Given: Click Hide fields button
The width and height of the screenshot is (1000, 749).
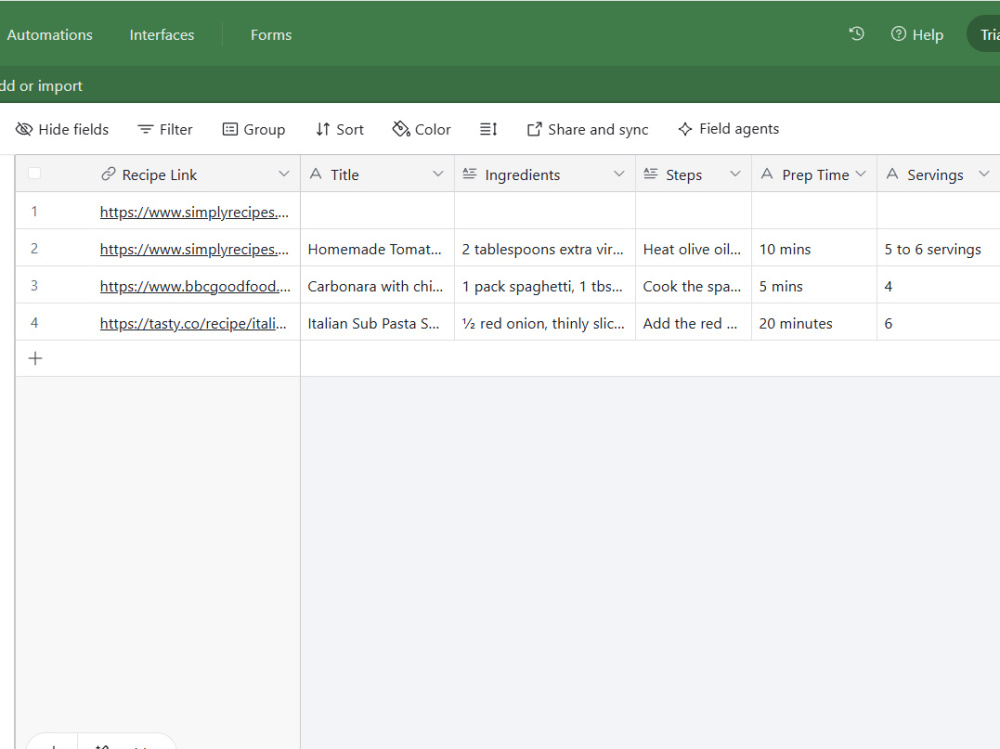Looking at the screenshot, I should (62, 130).
